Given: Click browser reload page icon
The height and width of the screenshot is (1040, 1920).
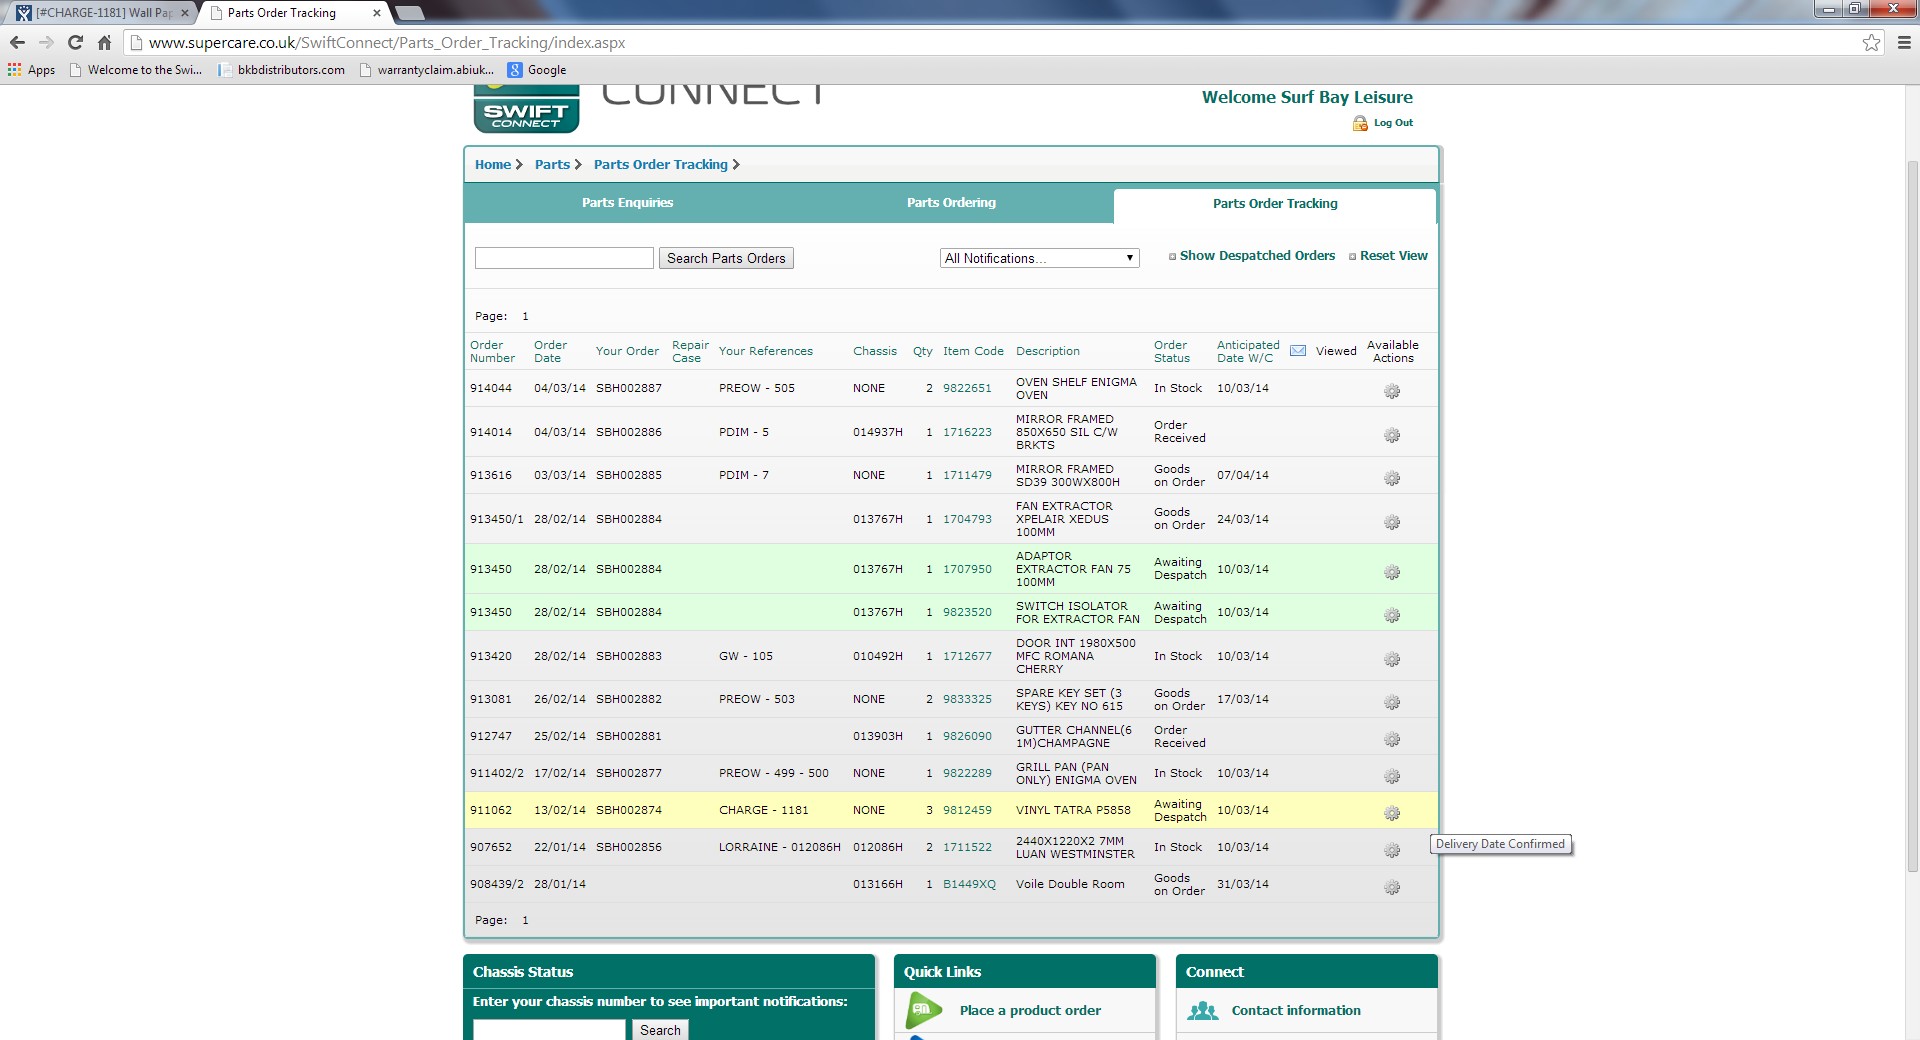Looking at the screenshot, I should [x=75, y=42].
